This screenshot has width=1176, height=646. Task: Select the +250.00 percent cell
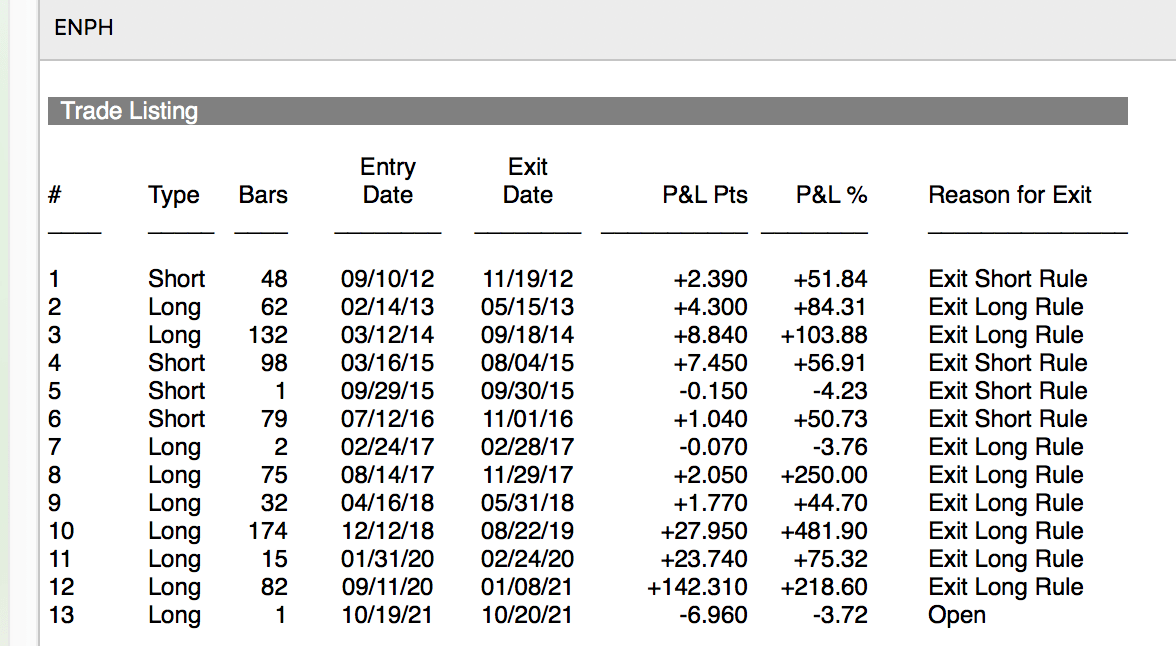point(824,475)
